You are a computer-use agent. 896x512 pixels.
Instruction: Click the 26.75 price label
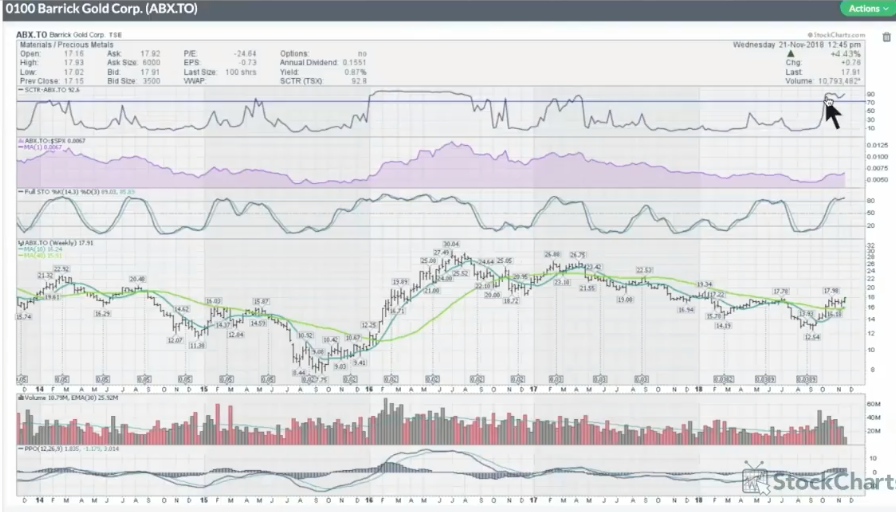pos(577,255)
